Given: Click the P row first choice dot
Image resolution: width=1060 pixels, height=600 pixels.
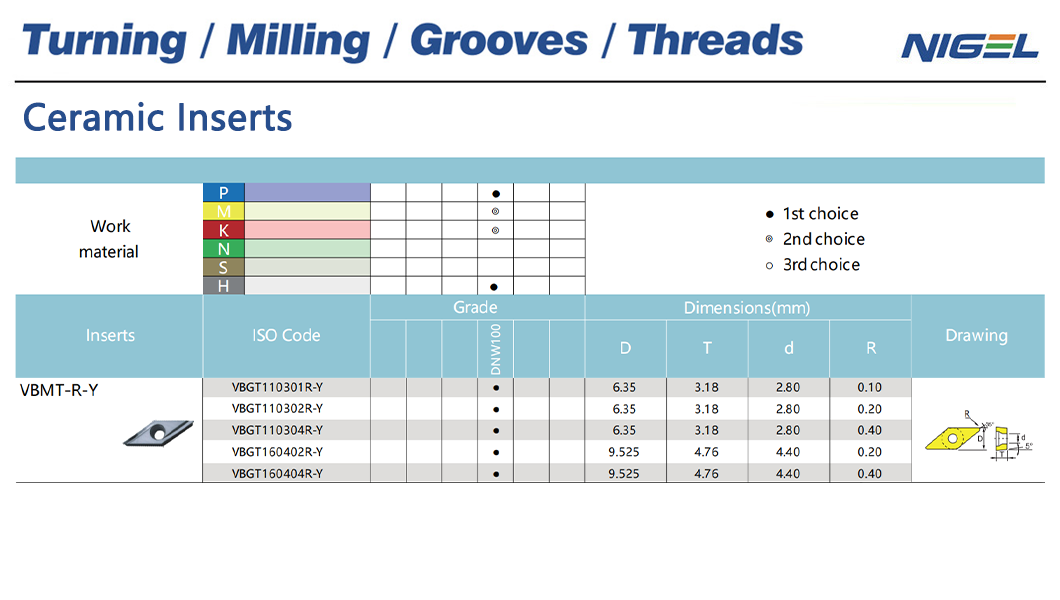Looking at the screenshot, I should point(496,194).
